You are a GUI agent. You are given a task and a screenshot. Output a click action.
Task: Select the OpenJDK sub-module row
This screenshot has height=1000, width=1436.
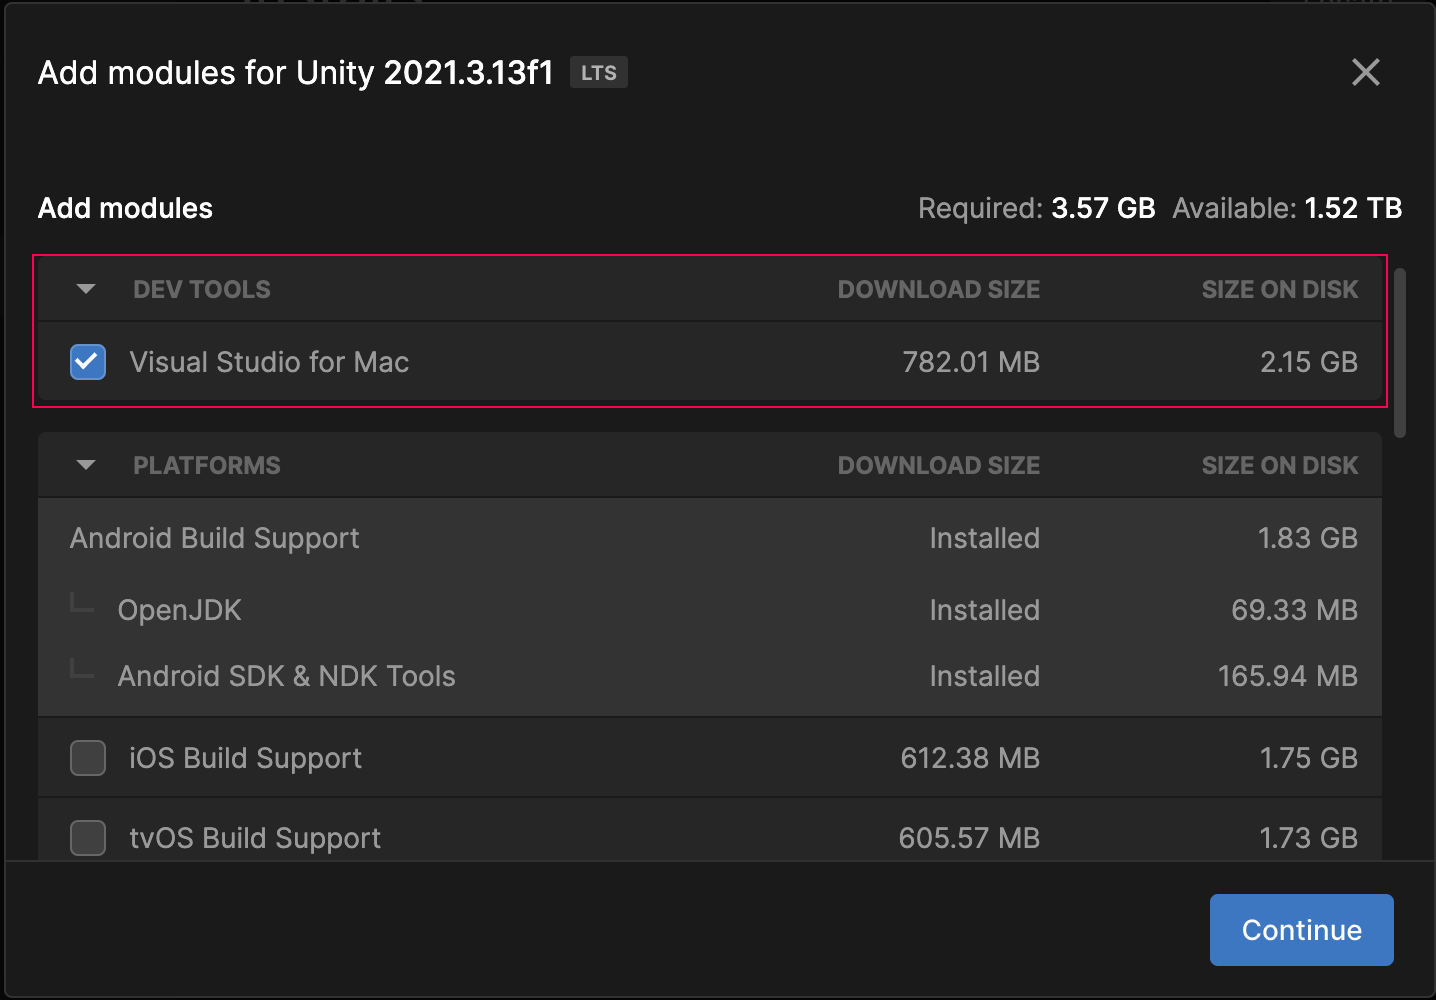pyautogui.click(x=180, y=610)
